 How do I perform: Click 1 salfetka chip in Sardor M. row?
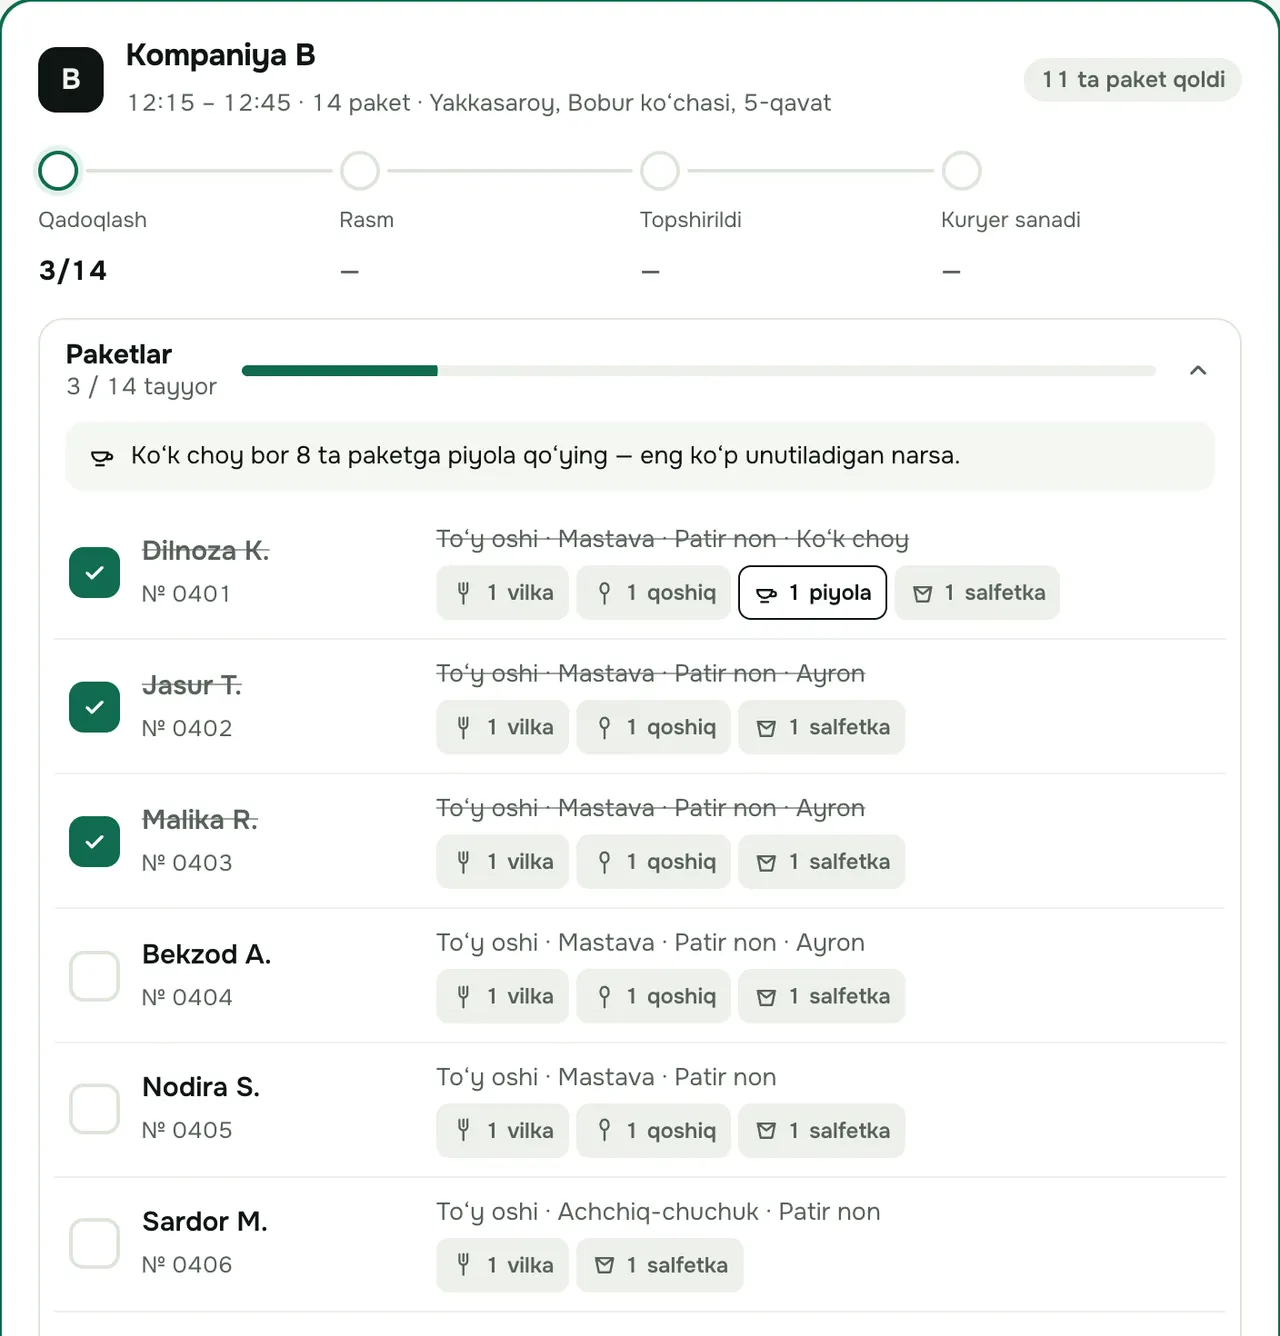click(x=660, y=1265)
